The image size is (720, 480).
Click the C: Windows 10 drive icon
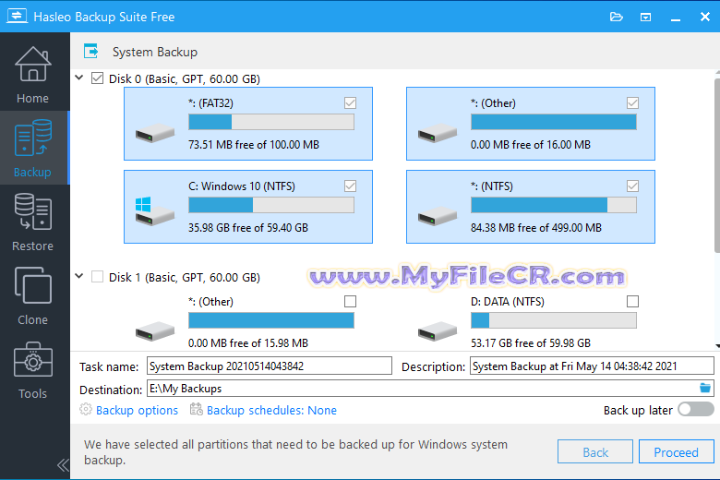click(x=155, y=212)
